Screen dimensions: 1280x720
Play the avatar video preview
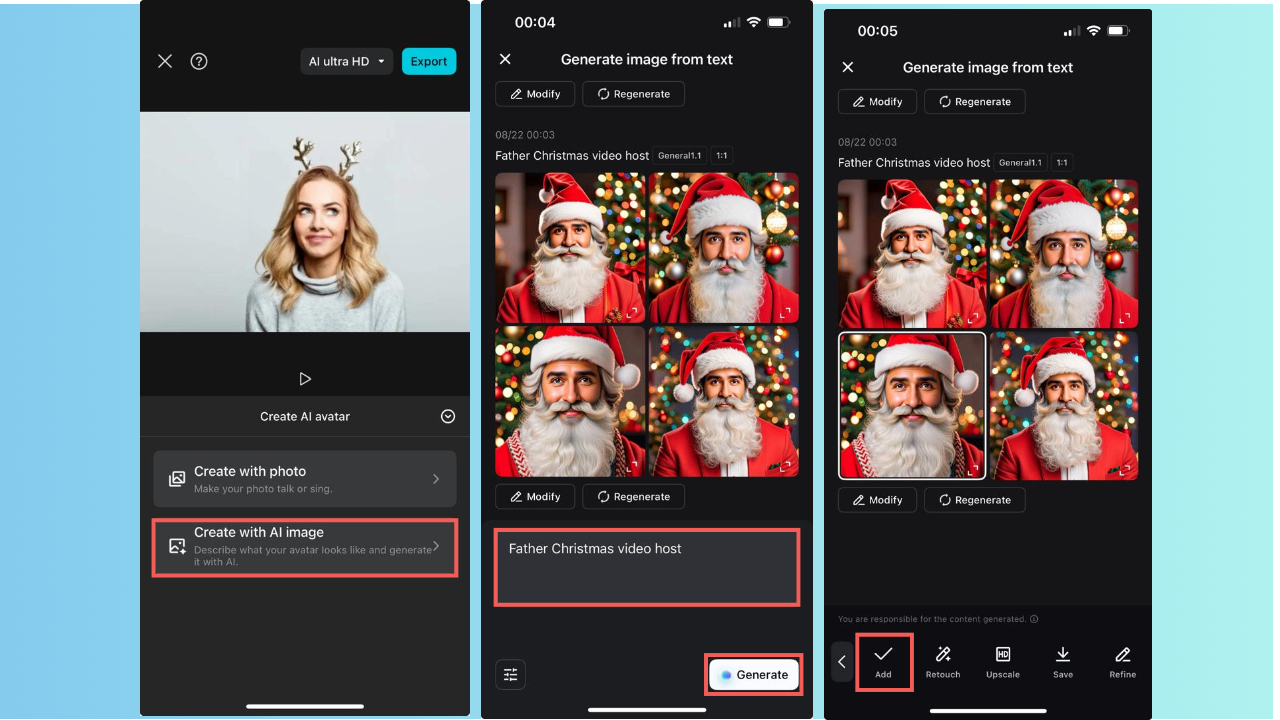click(304, 378)
